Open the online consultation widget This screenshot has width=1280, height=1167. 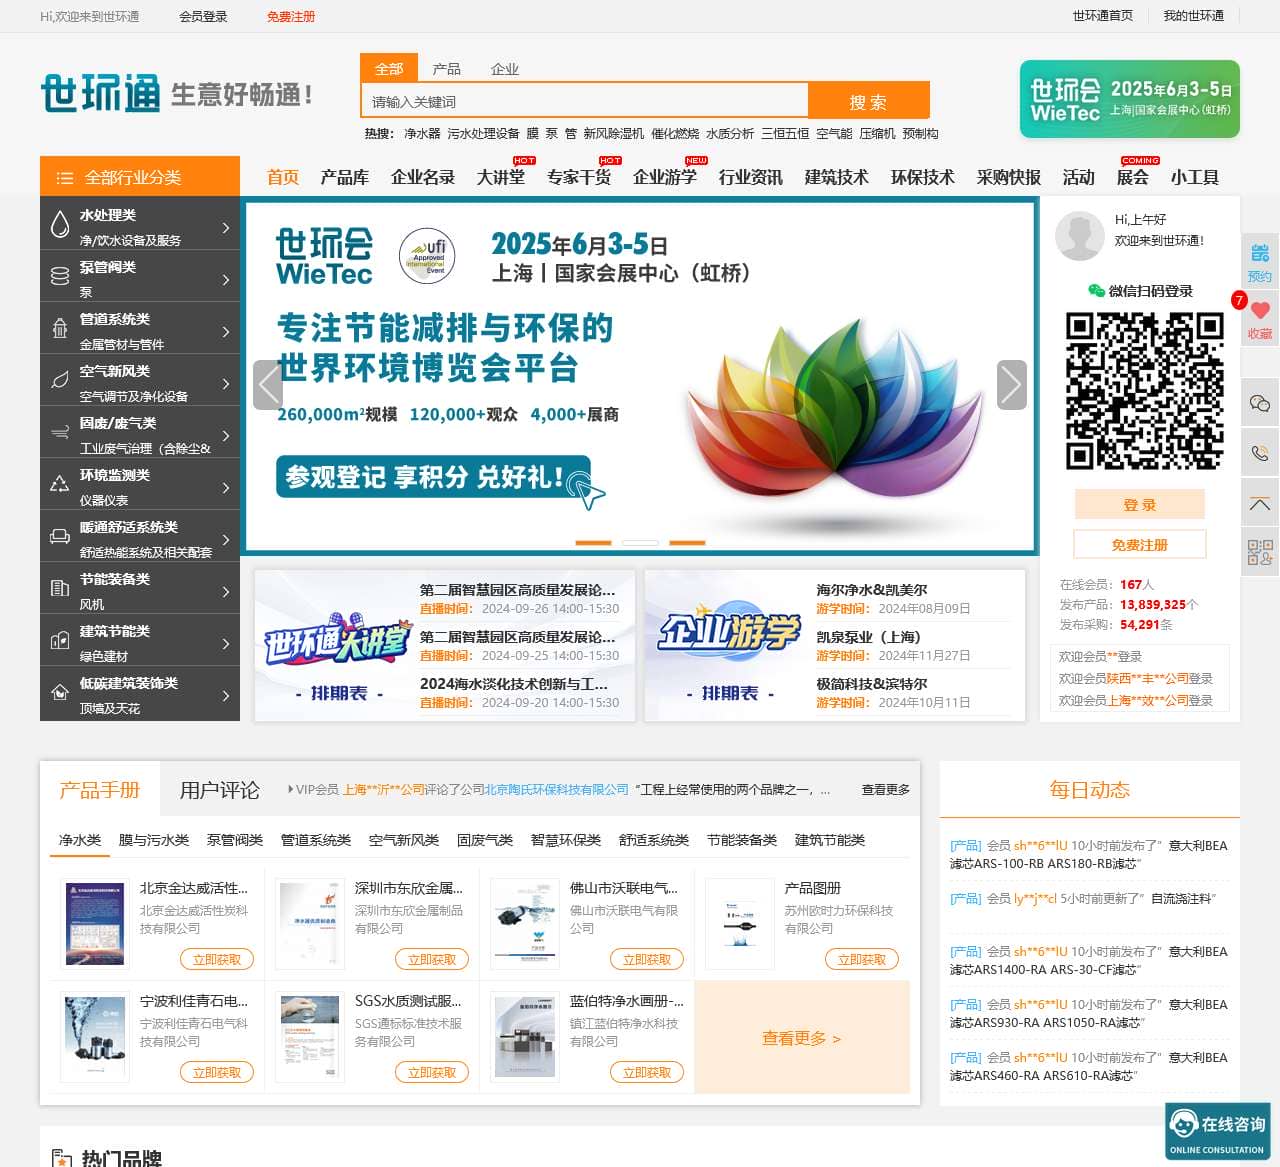[1217, 1131]
